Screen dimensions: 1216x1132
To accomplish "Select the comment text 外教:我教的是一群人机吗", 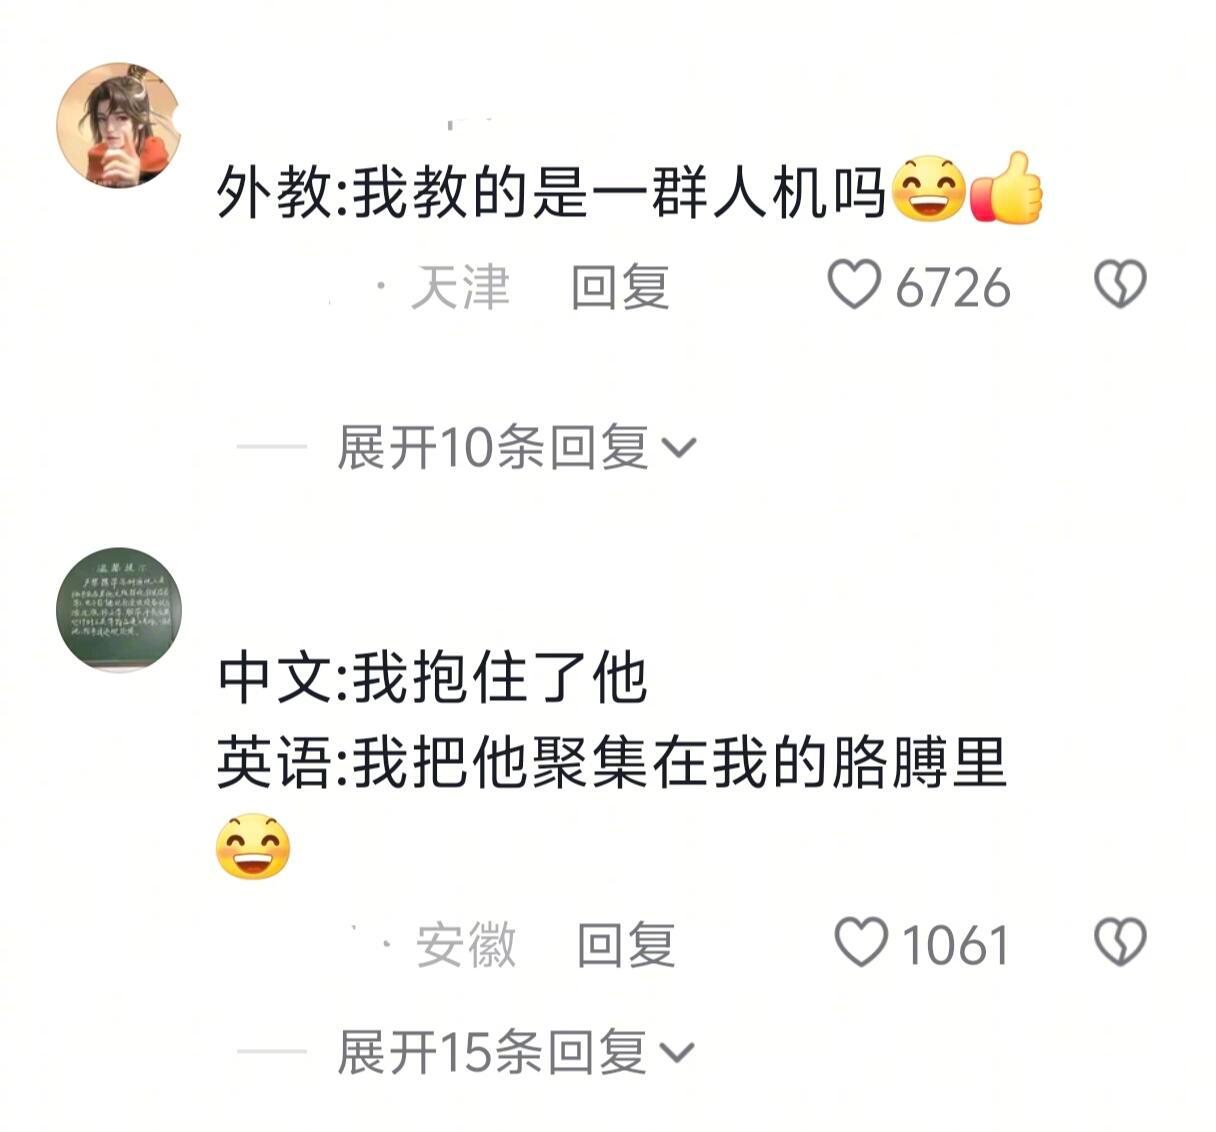I will [x=552, y=191].
